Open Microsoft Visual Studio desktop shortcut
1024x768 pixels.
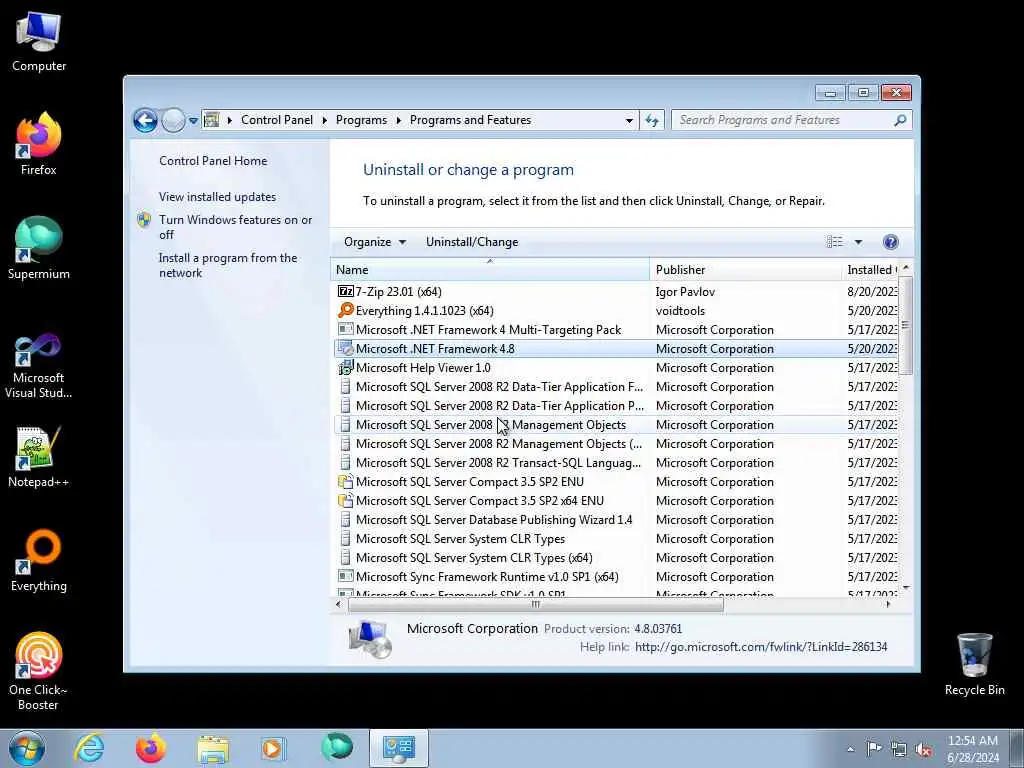tap(39, 366)
